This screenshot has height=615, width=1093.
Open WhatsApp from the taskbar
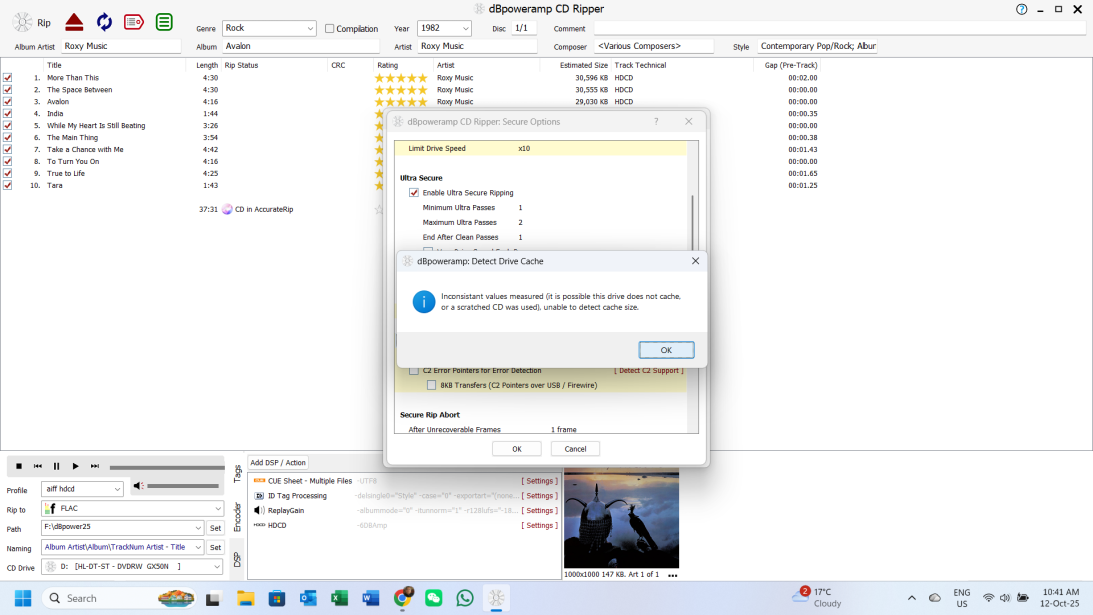(x=465, y=598)
